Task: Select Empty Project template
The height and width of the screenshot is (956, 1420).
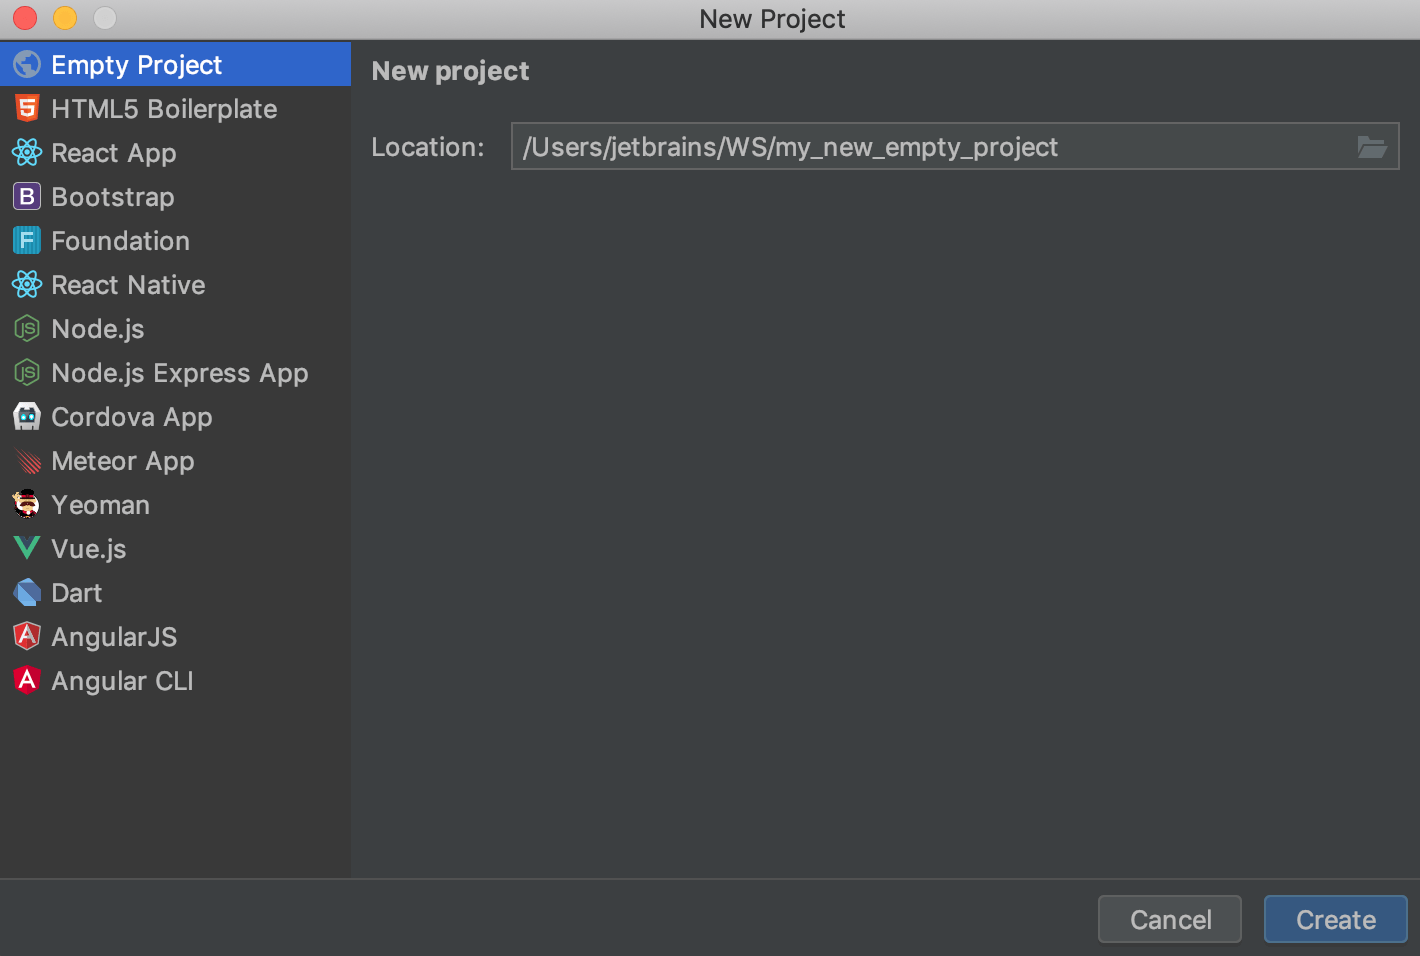Action: (x=175, y=65)
